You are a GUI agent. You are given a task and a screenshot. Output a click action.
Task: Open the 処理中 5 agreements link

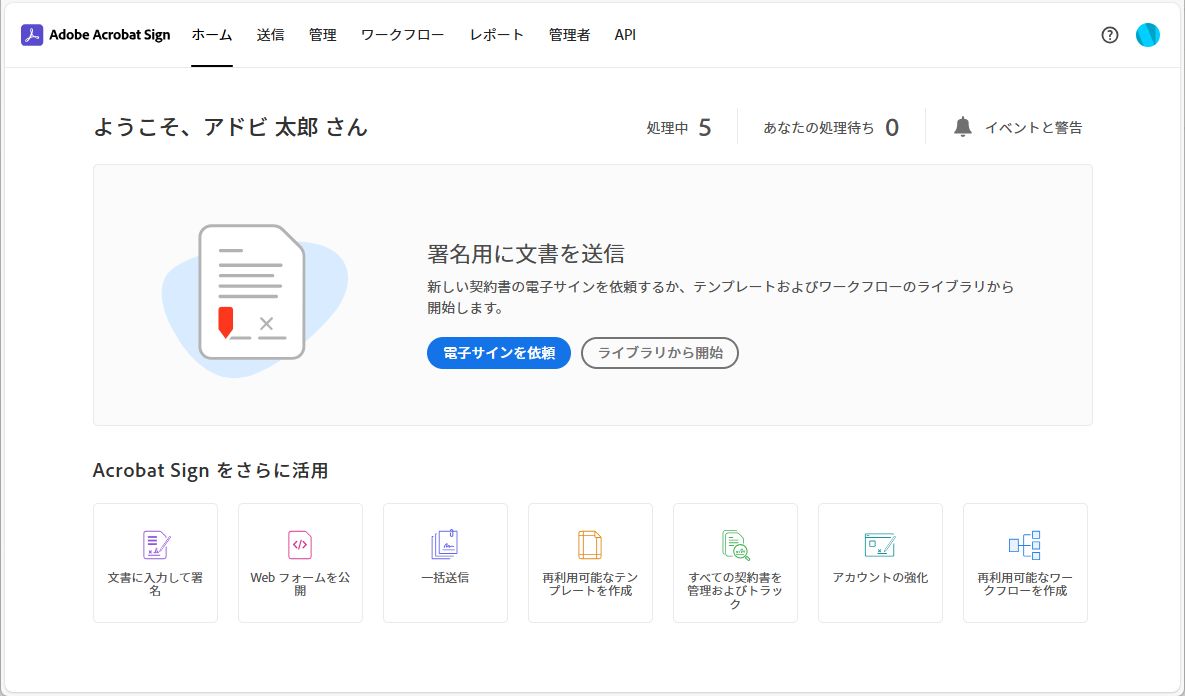pyautogui.click(x=679, y=128)
